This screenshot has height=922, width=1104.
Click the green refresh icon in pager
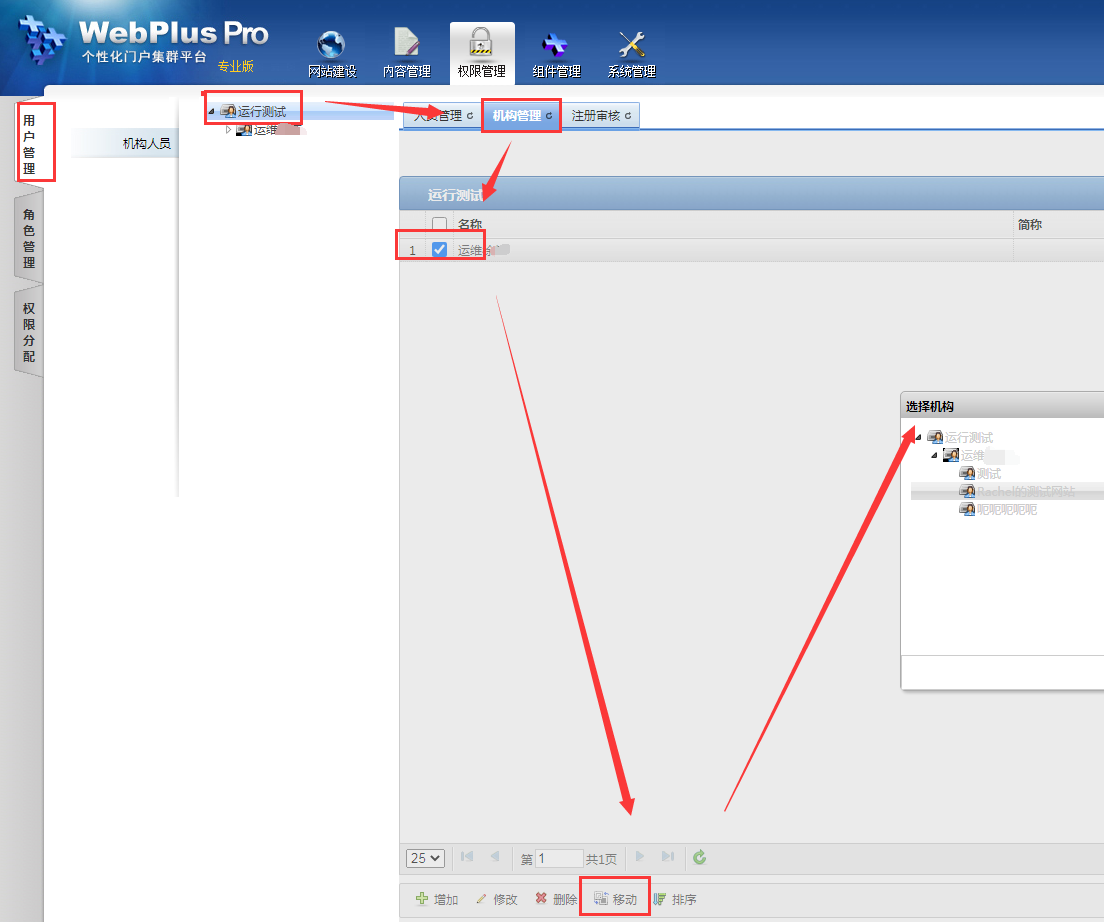(700, 857)
